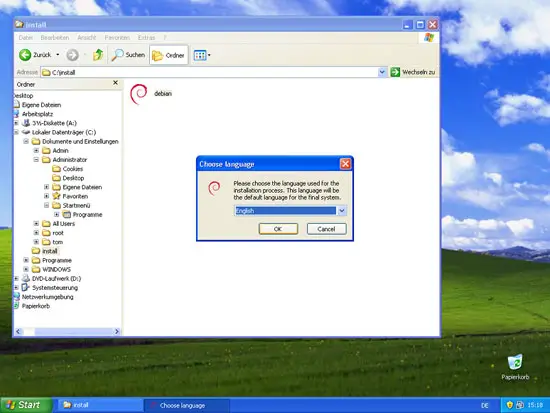550x413 pixels.
Task: Open the Suchen search magnifier
Action: pyautogui.click(x=117, y=55)
